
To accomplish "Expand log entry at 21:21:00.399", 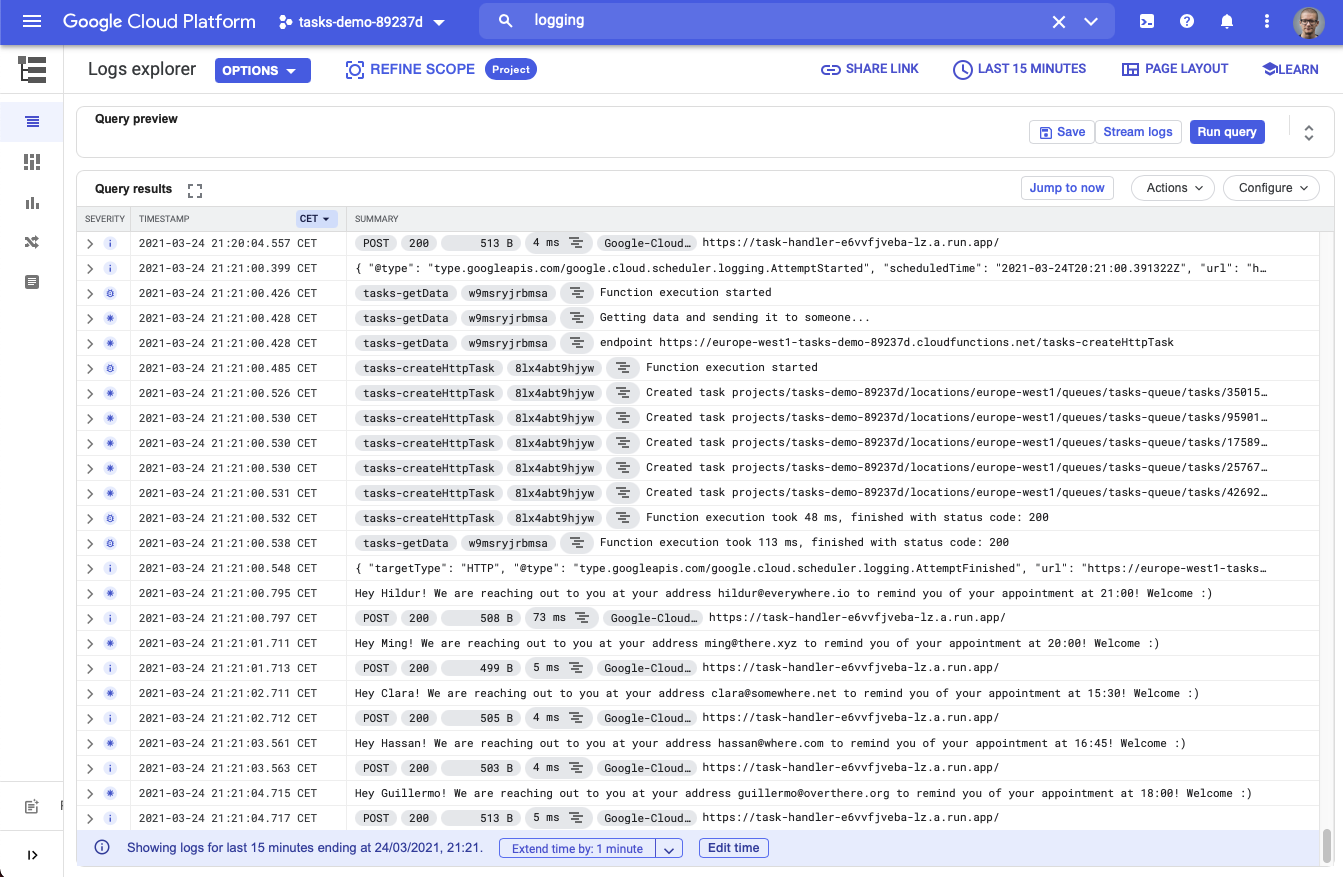I will [90, 268].
